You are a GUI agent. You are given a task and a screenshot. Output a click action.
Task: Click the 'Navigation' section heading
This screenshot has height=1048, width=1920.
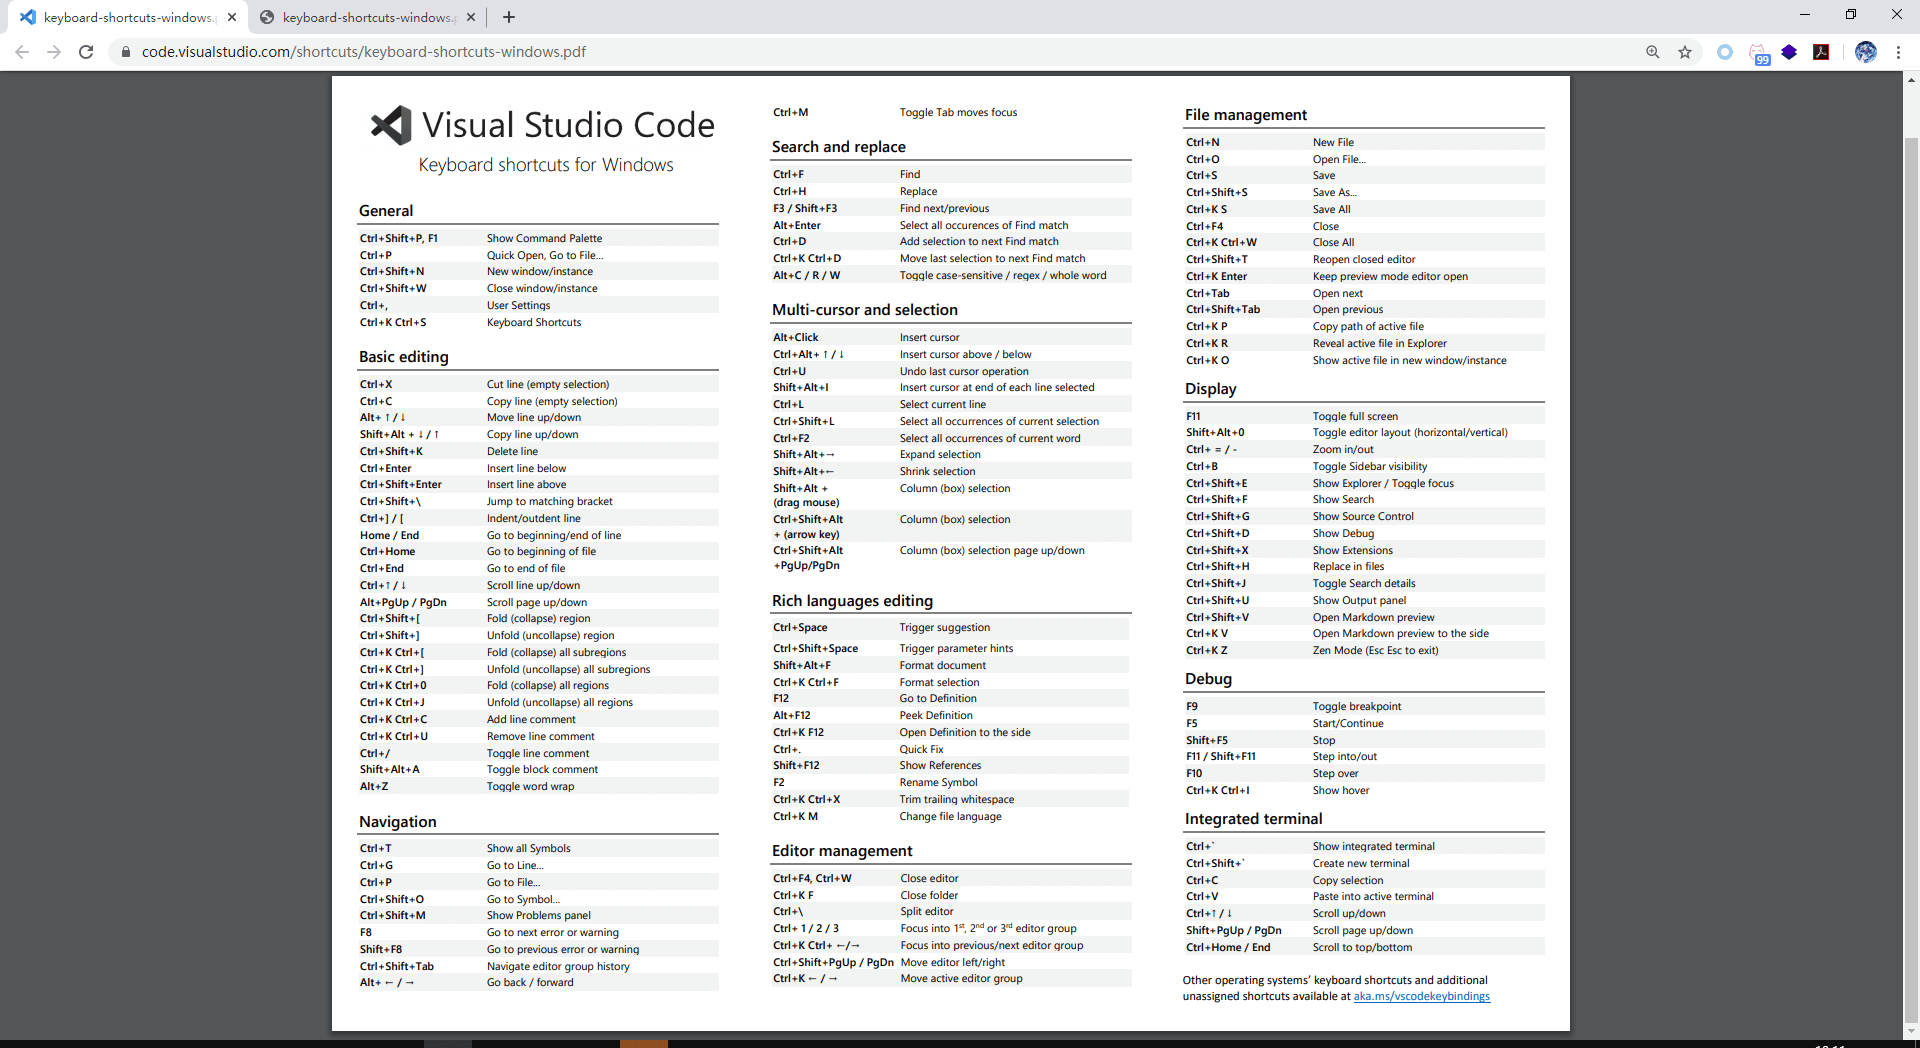click(398, 822)
